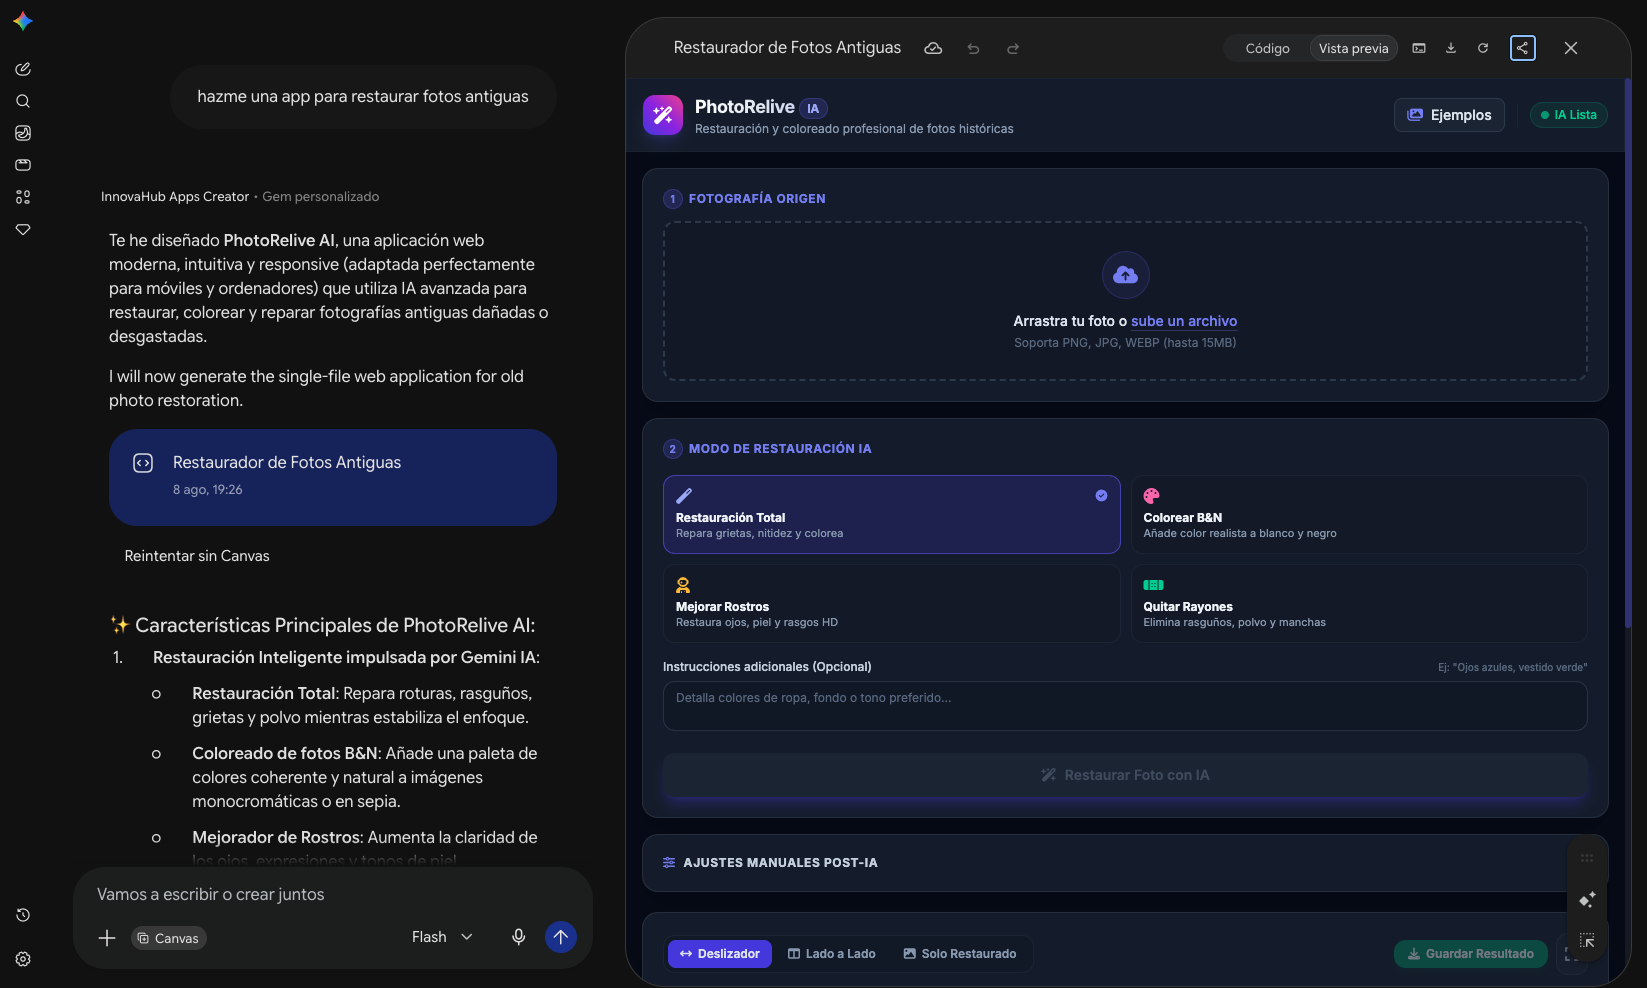Select Solo Restaurado view tab
The height and width of the screenshot is (988, 1647).
(x=960, y=954)
